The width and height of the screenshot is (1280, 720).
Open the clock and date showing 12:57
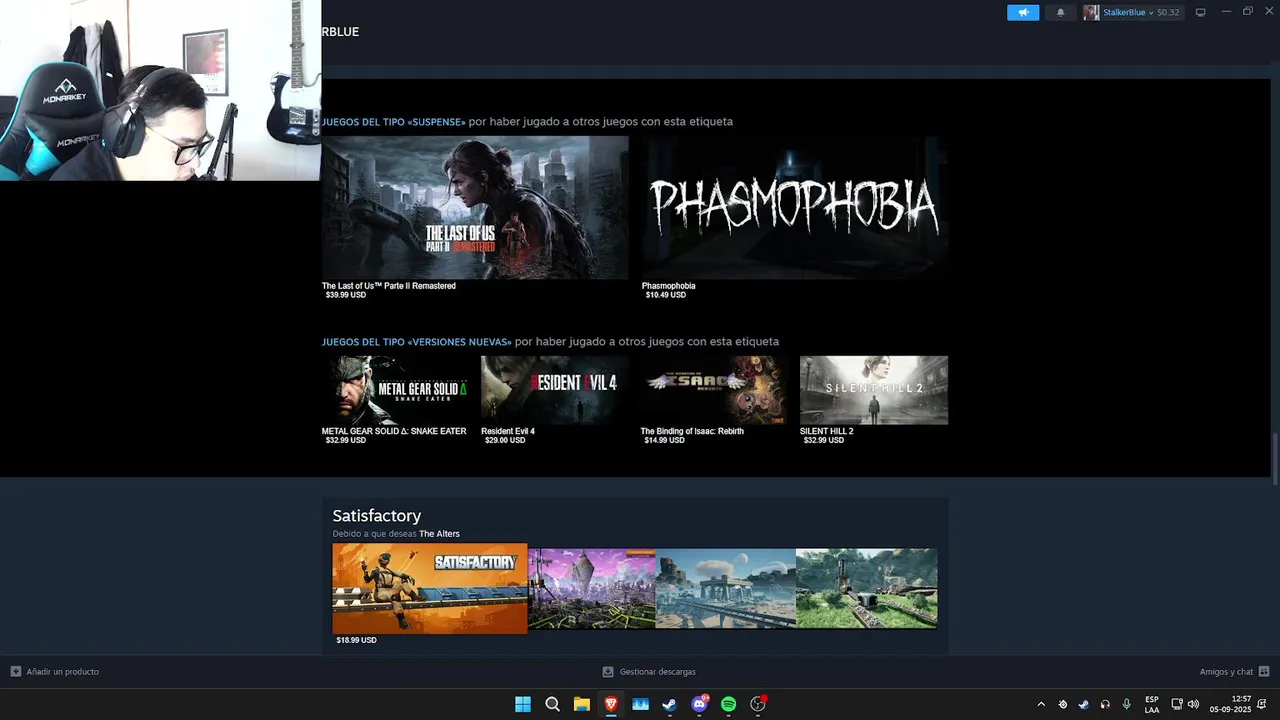point(1230,704)
